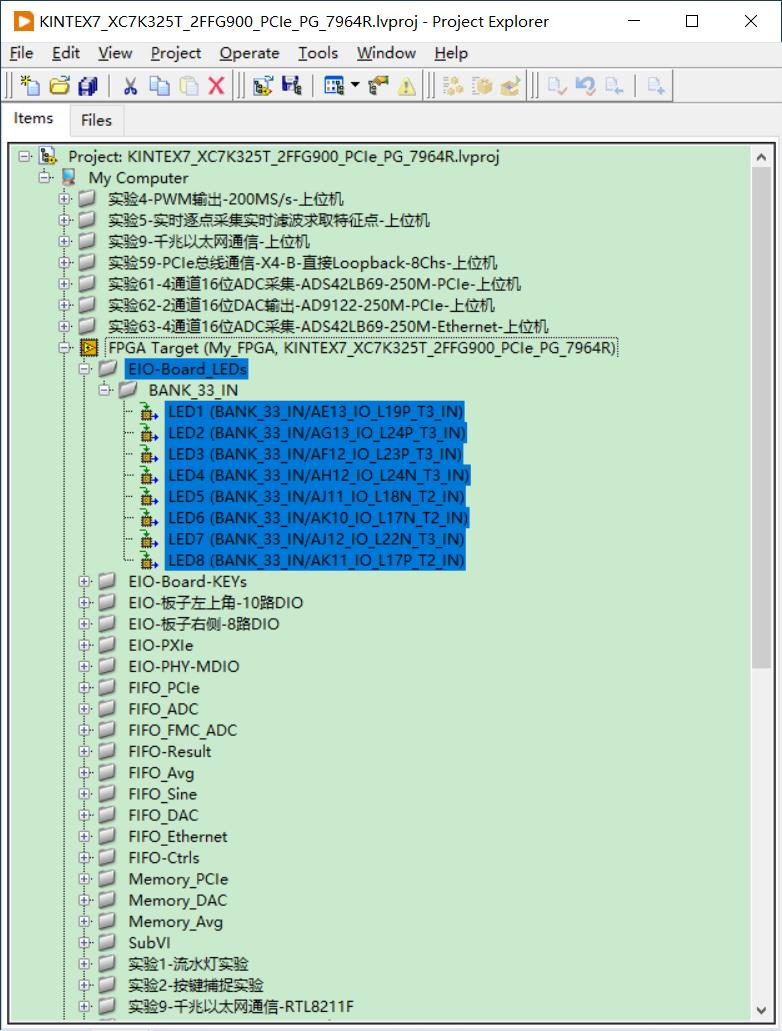
Task: Click the vertical scrollbar thumb
Action: (761, 418)
